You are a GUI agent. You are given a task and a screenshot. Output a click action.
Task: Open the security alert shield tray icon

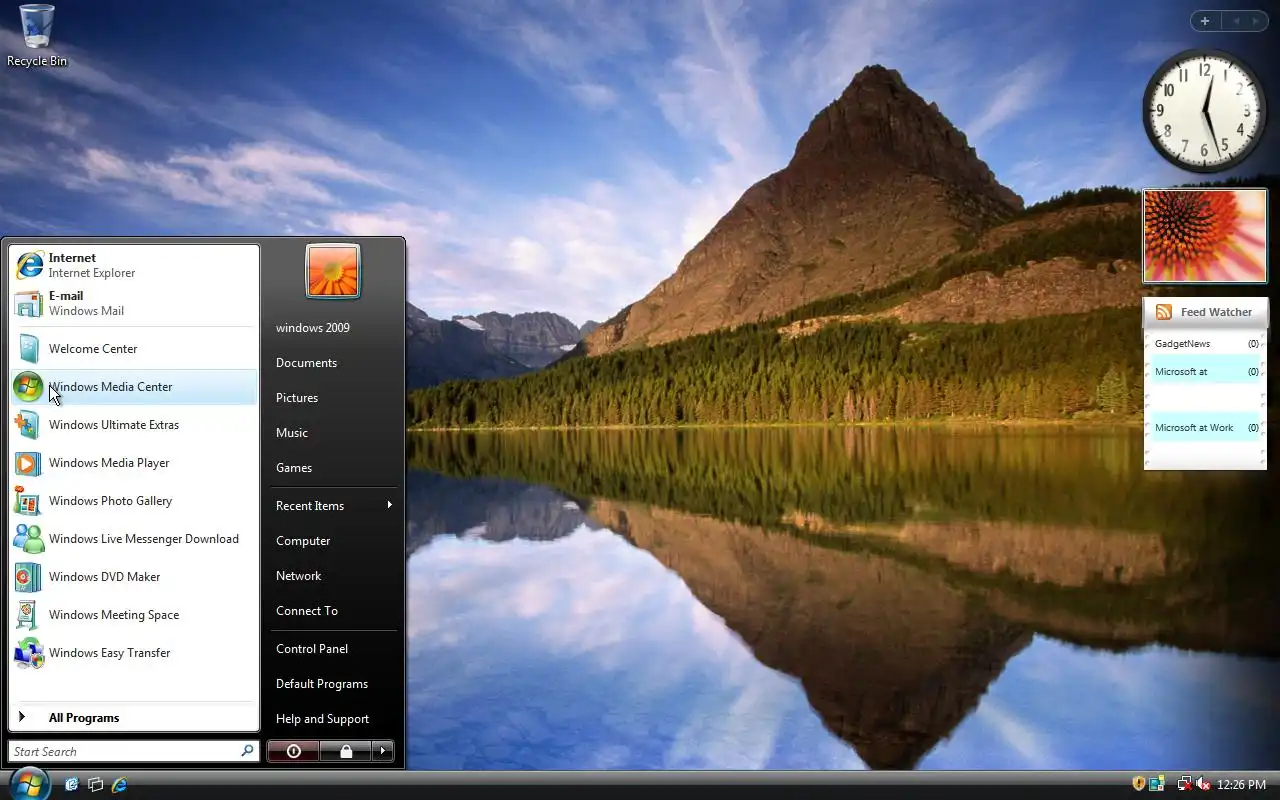coord(1138,784)
